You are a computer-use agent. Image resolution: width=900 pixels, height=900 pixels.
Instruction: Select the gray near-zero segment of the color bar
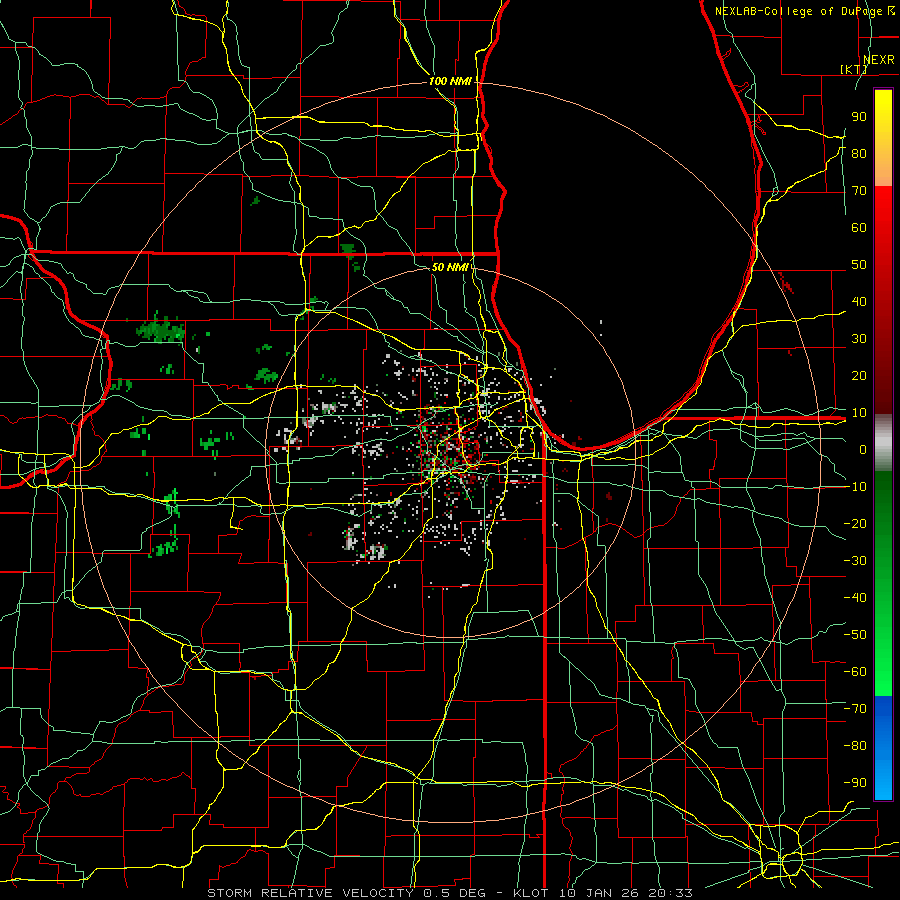883,442
